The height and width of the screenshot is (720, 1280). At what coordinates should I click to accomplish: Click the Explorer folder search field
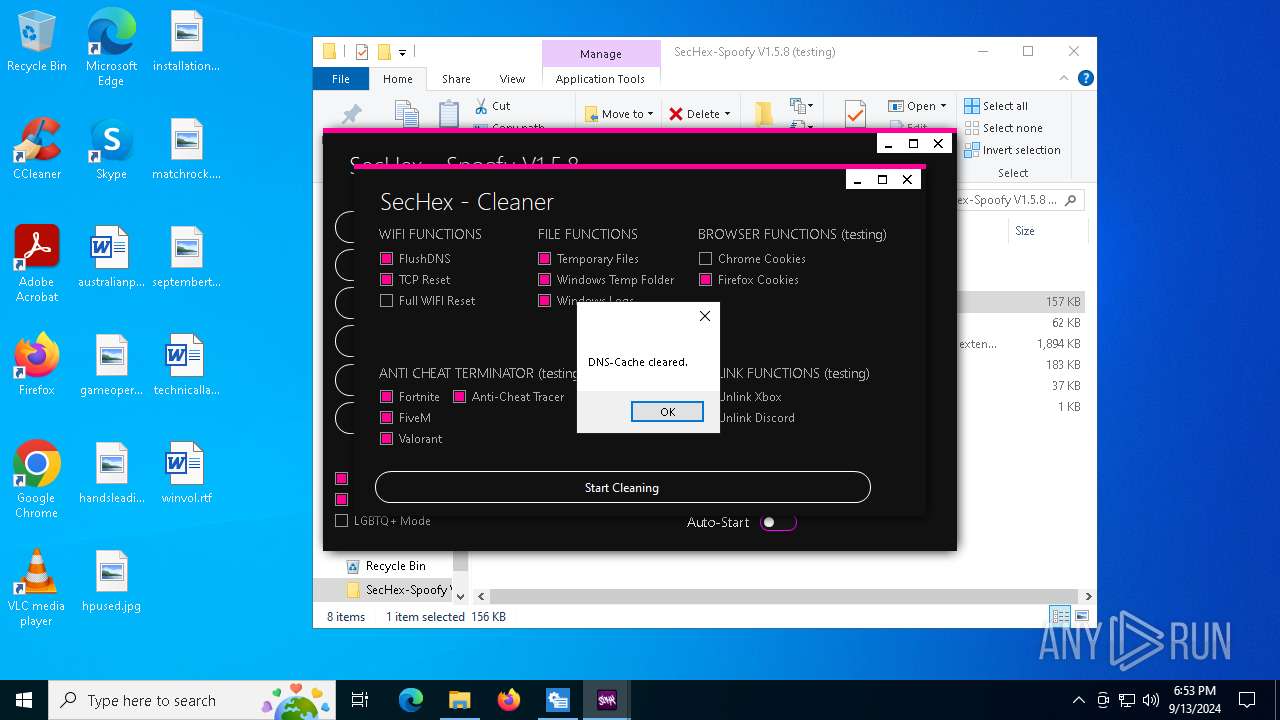pyautogui.click(x=1020, y=200)
